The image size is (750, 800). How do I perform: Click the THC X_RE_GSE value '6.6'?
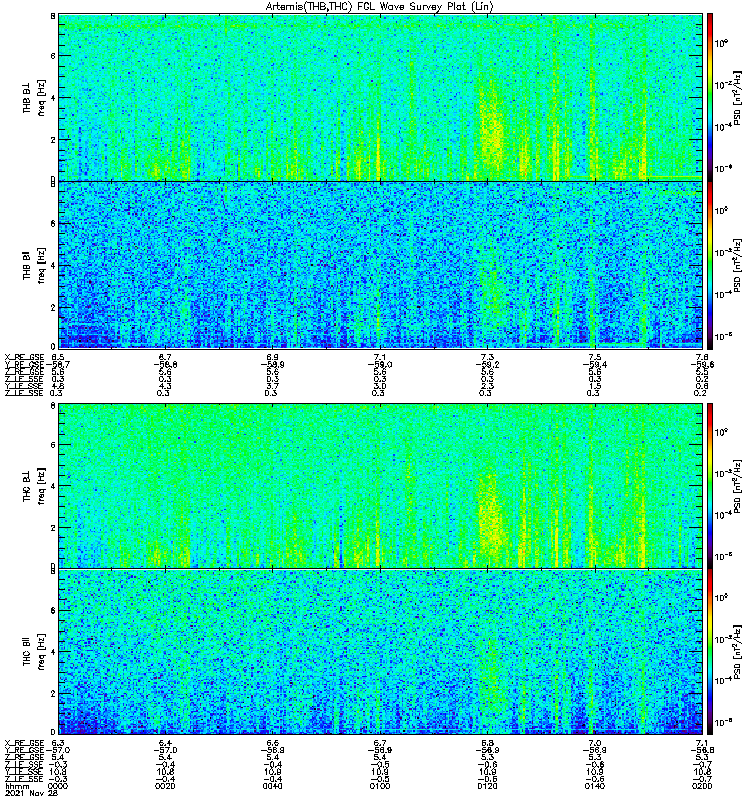272,743
